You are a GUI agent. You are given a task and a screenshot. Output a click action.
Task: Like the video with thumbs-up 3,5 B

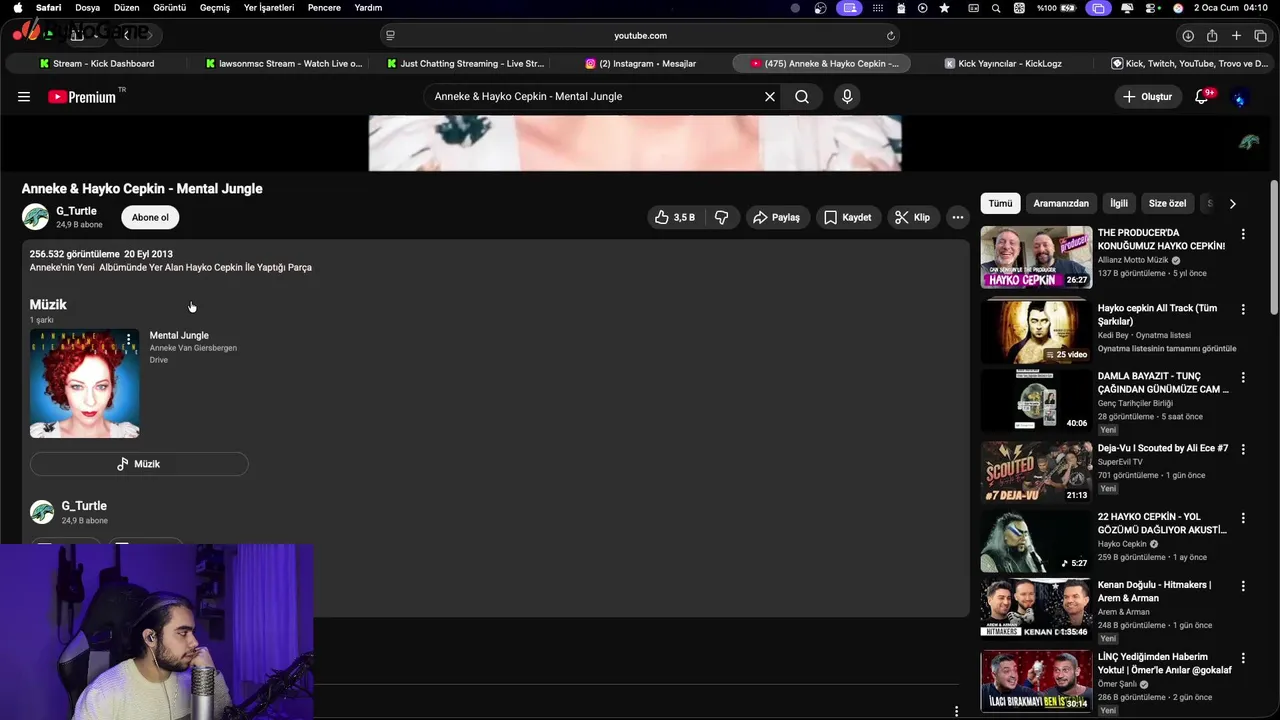click(x=675, y=217)
